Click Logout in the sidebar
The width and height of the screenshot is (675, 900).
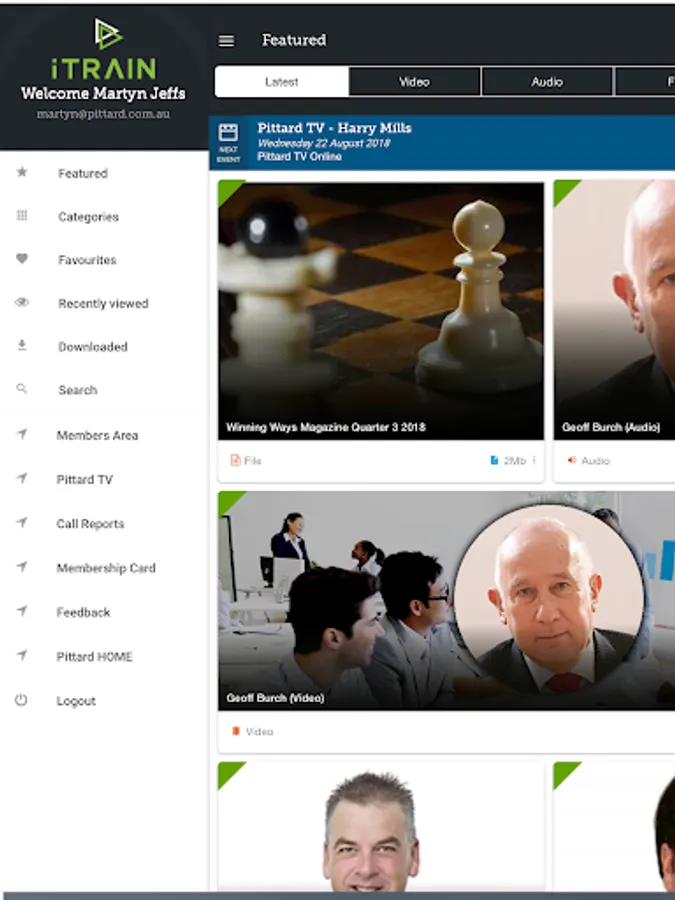click(x=76, y=701)
